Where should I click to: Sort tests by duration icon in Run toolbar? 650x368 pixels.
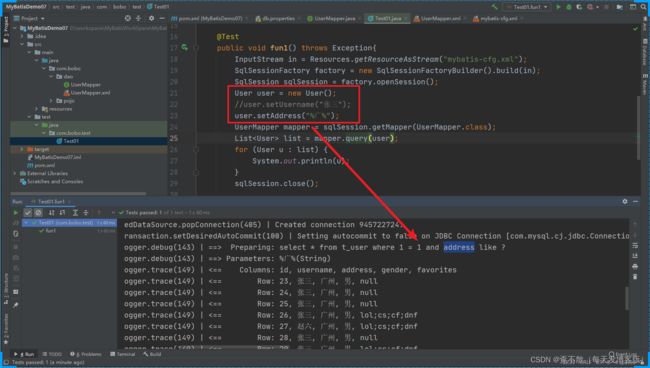[62, 213]
